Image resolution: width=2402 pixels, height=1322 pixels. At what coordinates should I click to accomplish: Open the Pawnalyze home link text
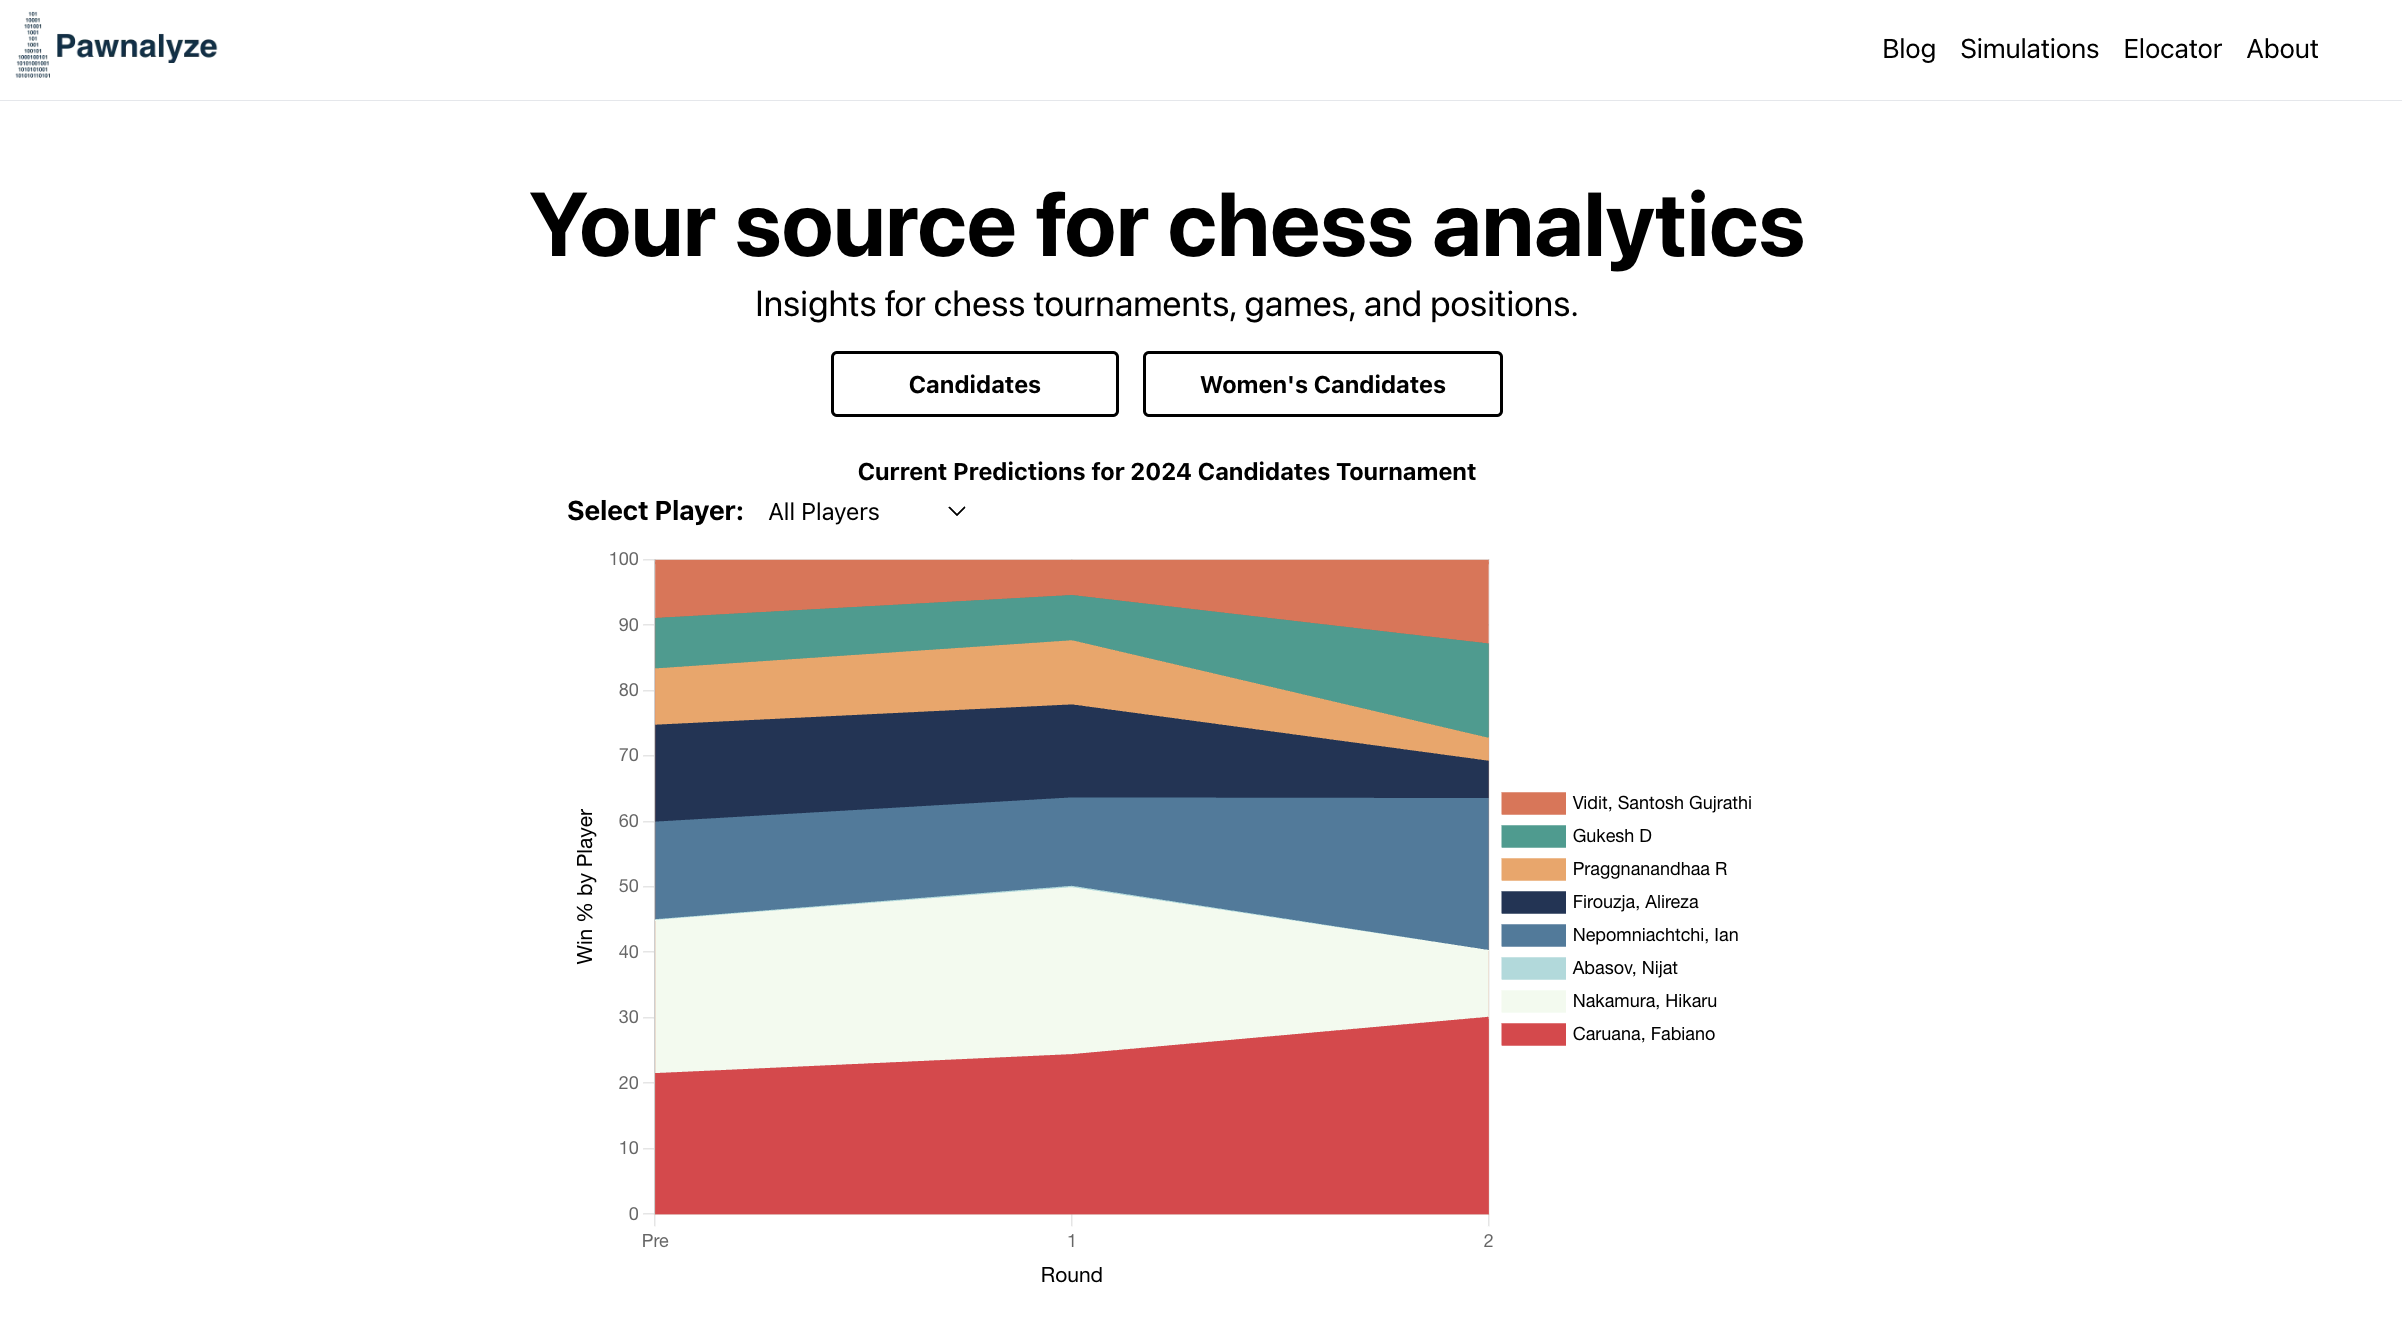point(136,46)
